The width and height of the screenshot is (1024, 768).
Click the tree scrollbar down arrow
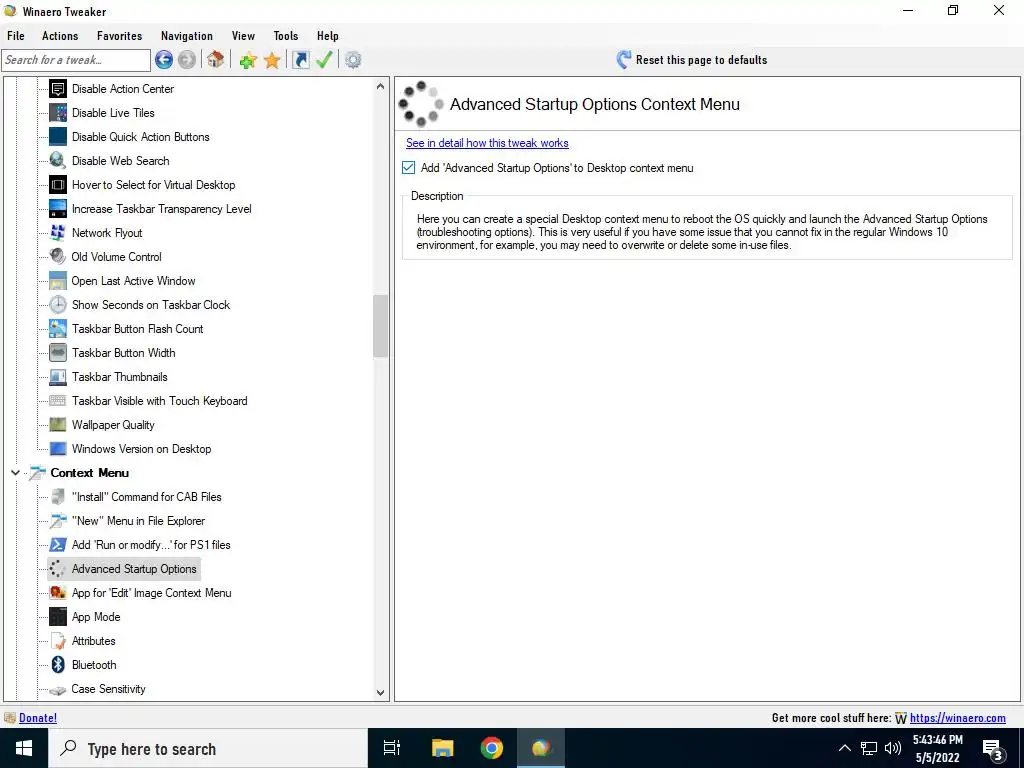tap(381, 693)
